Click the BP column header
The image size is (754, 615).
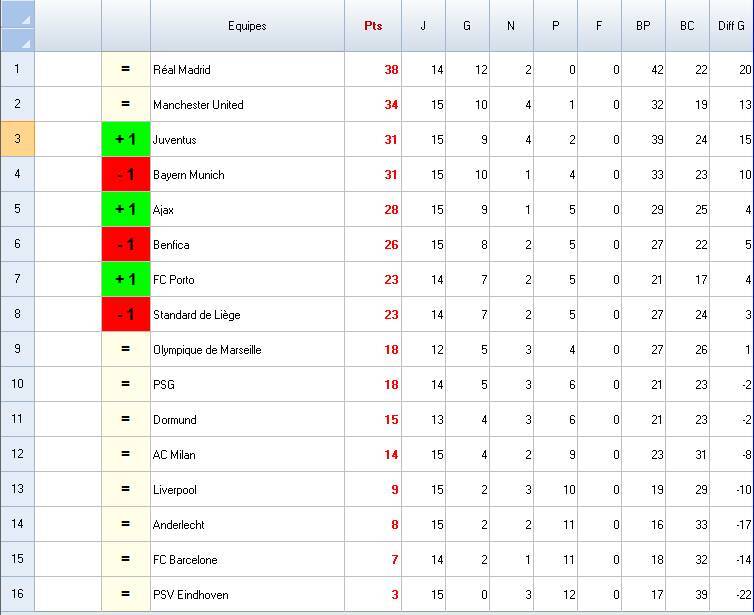643,26
